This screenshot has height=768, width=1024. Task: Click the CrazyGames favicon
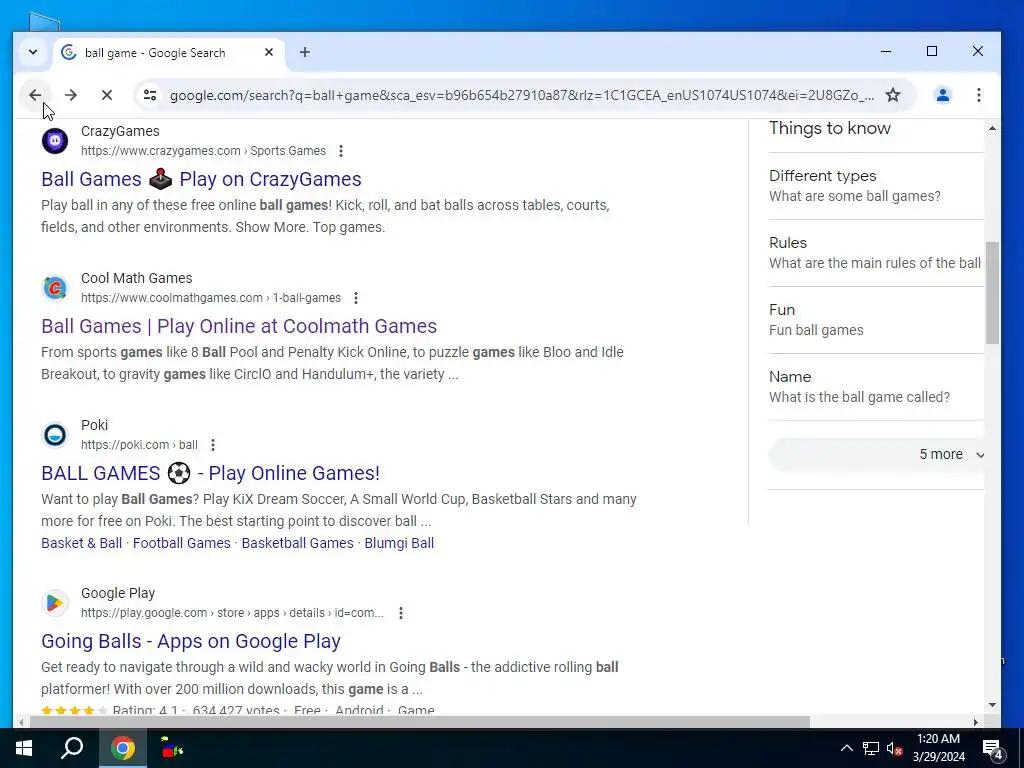click(x=55, y=141)
